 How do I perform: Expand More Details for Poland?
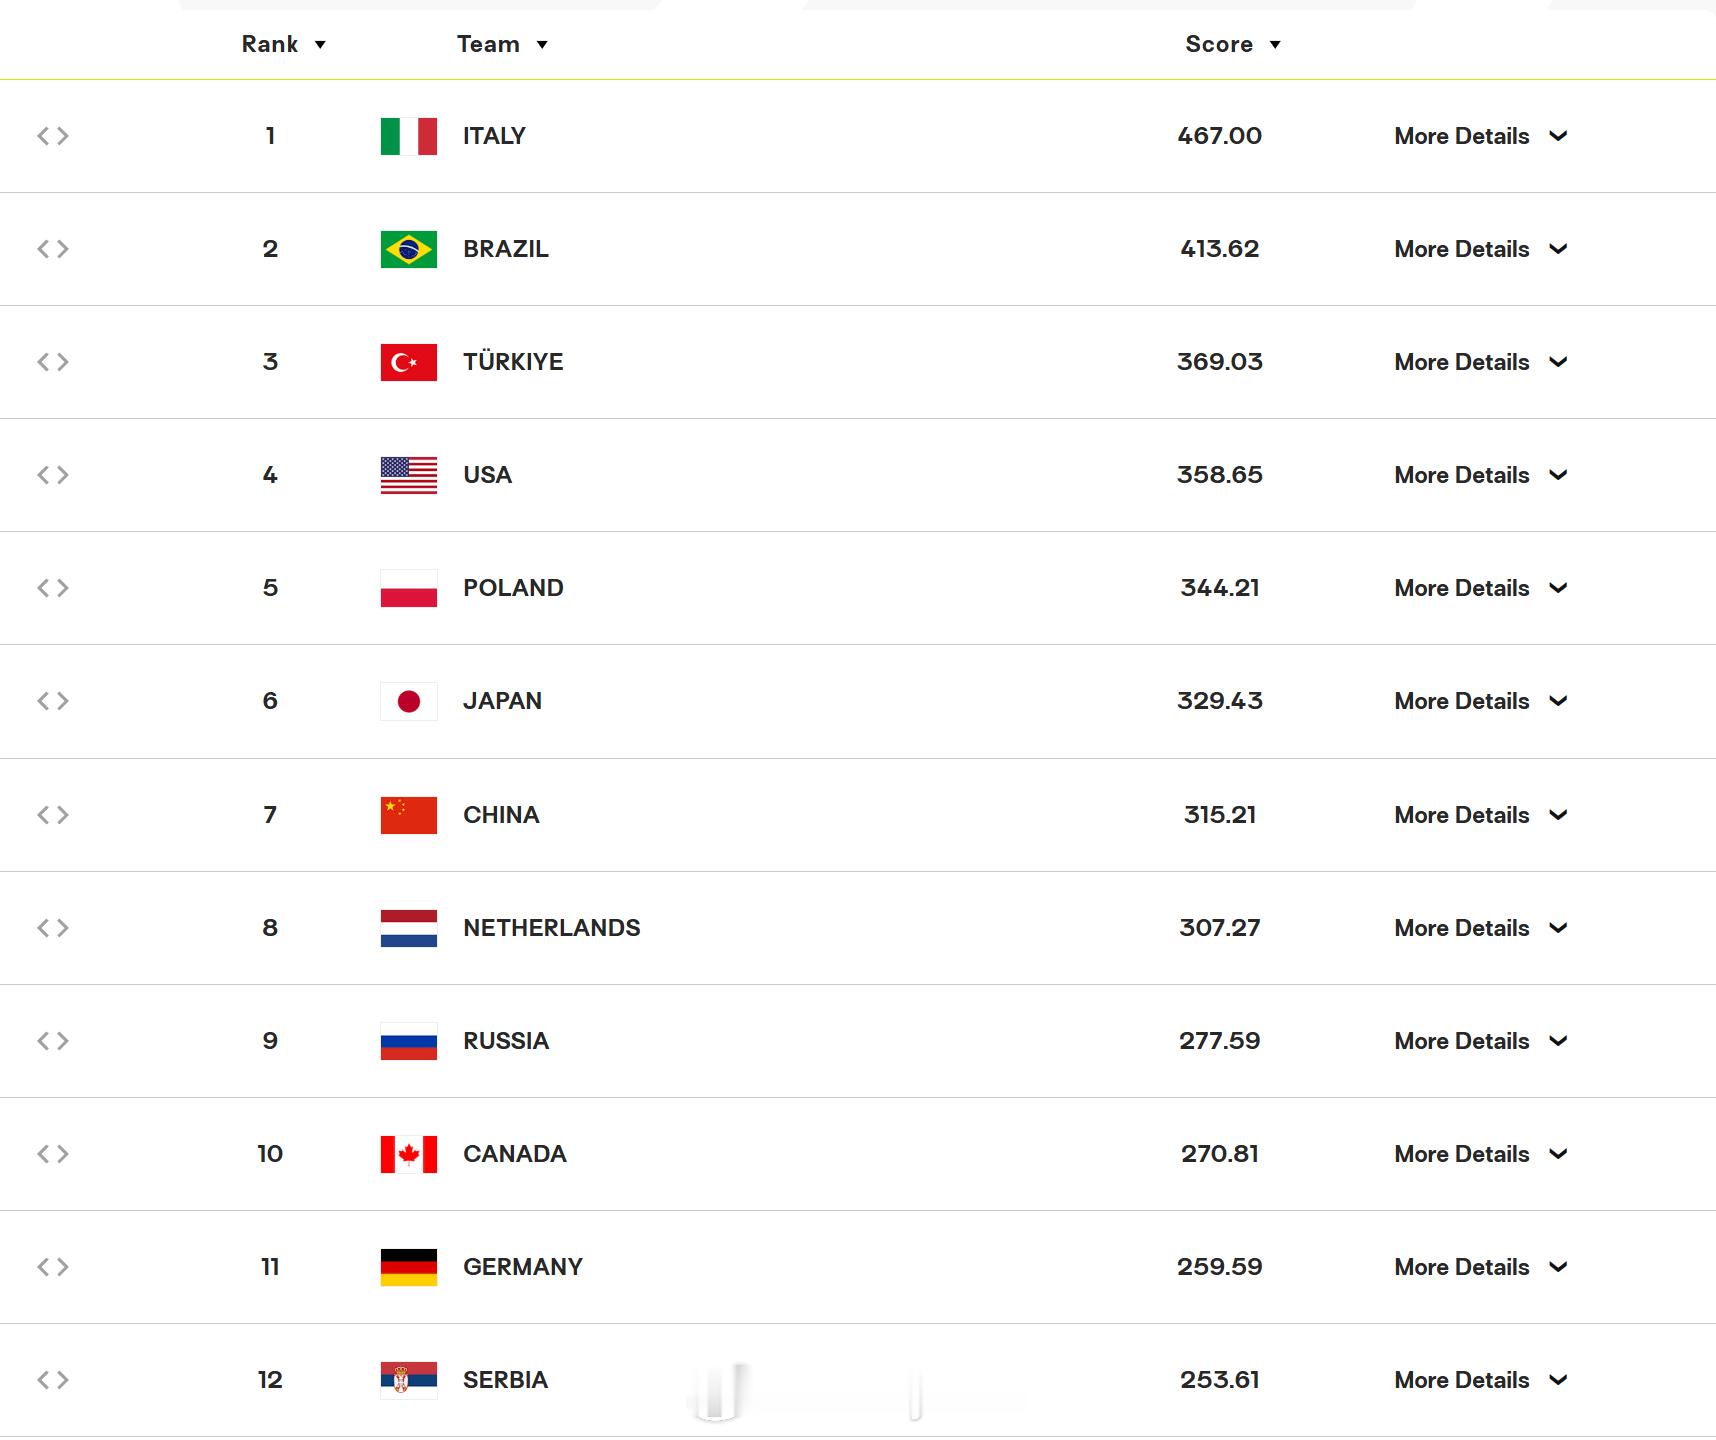point(1480,588)
